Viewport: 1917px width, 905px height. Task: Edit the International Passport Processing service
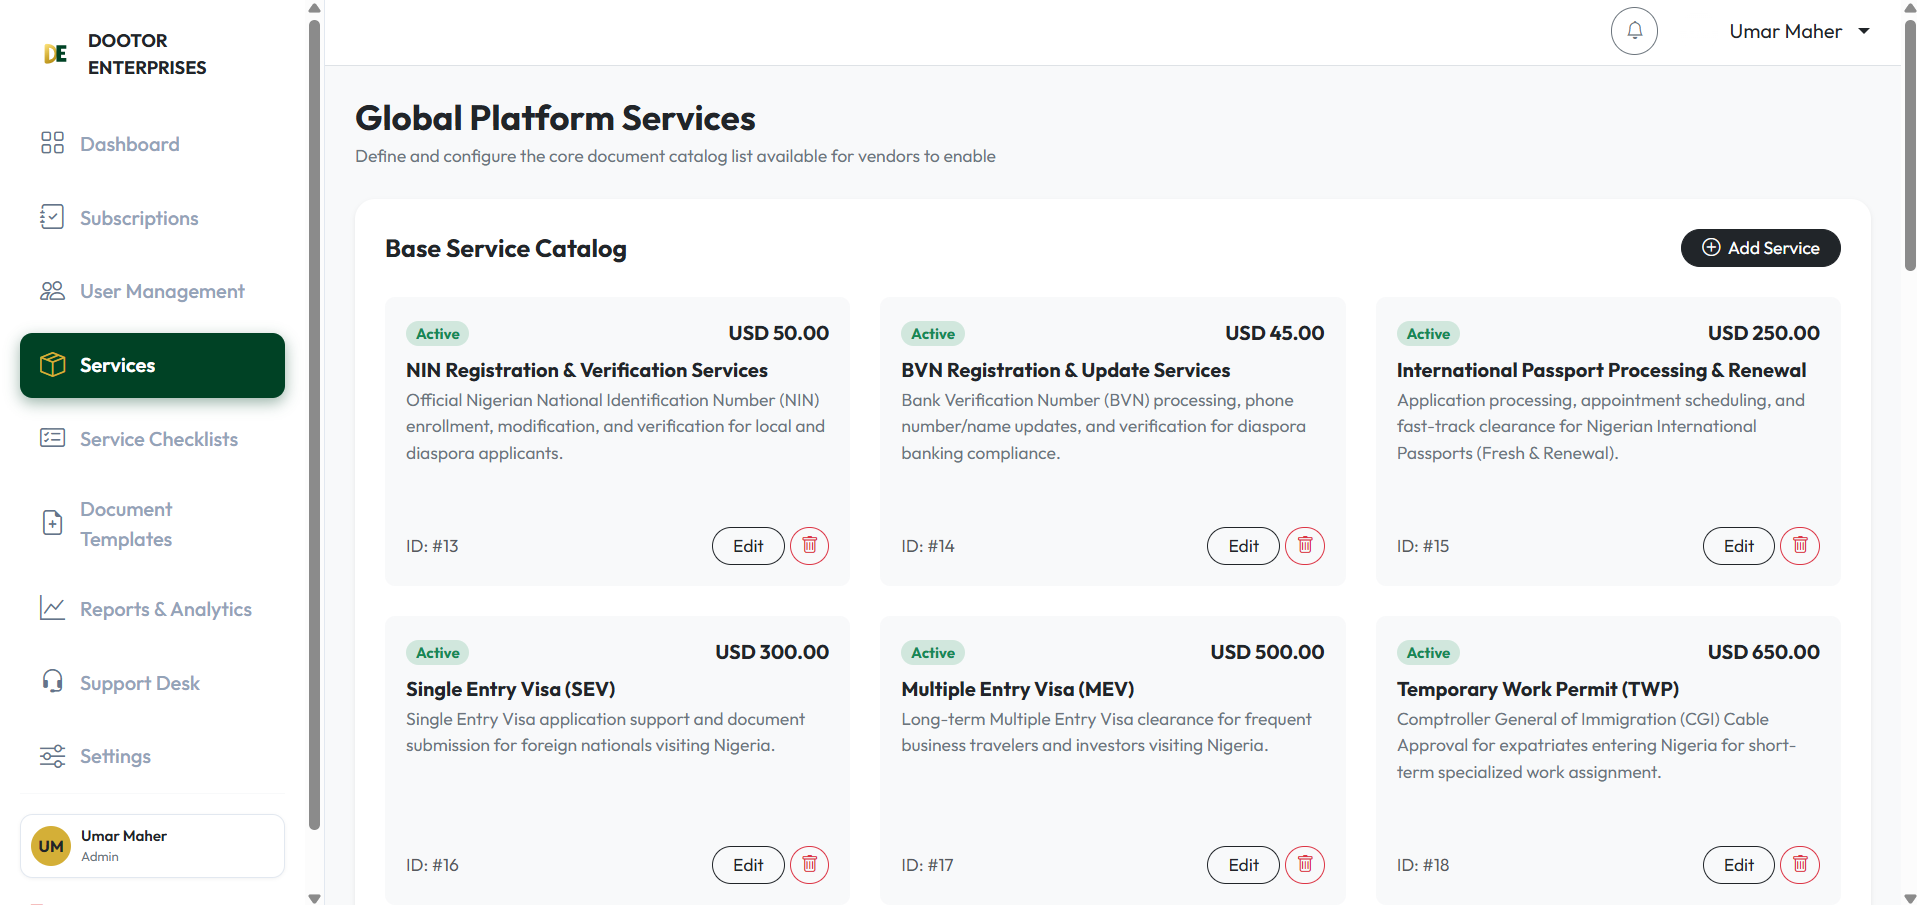point(1738,546)
